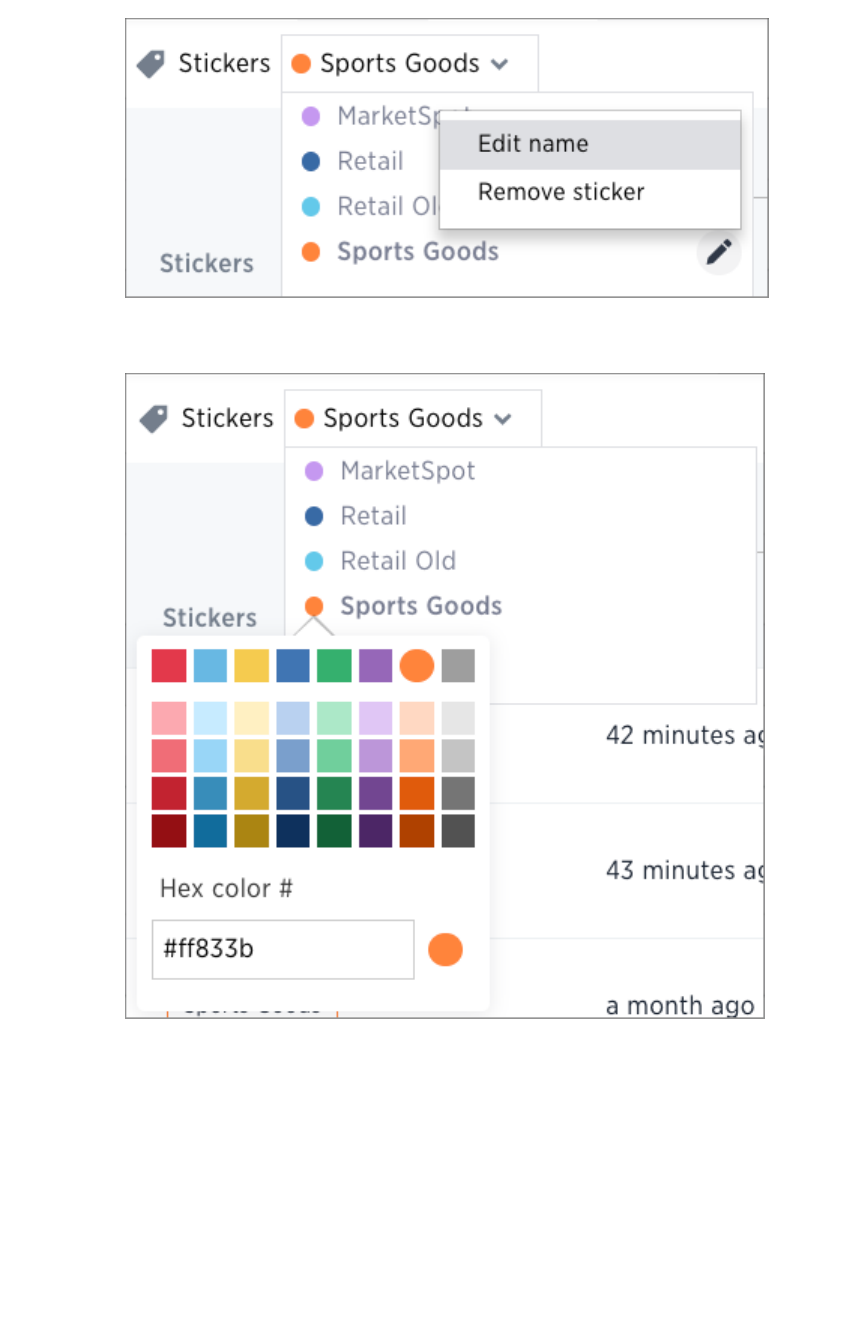The height and width of the screenshot is (1344, 864).
Task: Click the orange preview circle beside the hex field
Action: 445,950
